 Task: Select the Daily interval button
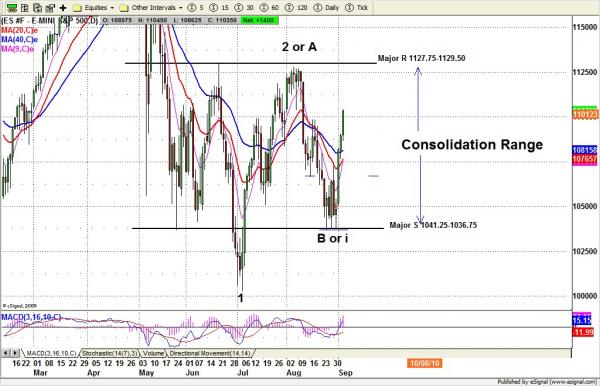(x=326, y=8)
